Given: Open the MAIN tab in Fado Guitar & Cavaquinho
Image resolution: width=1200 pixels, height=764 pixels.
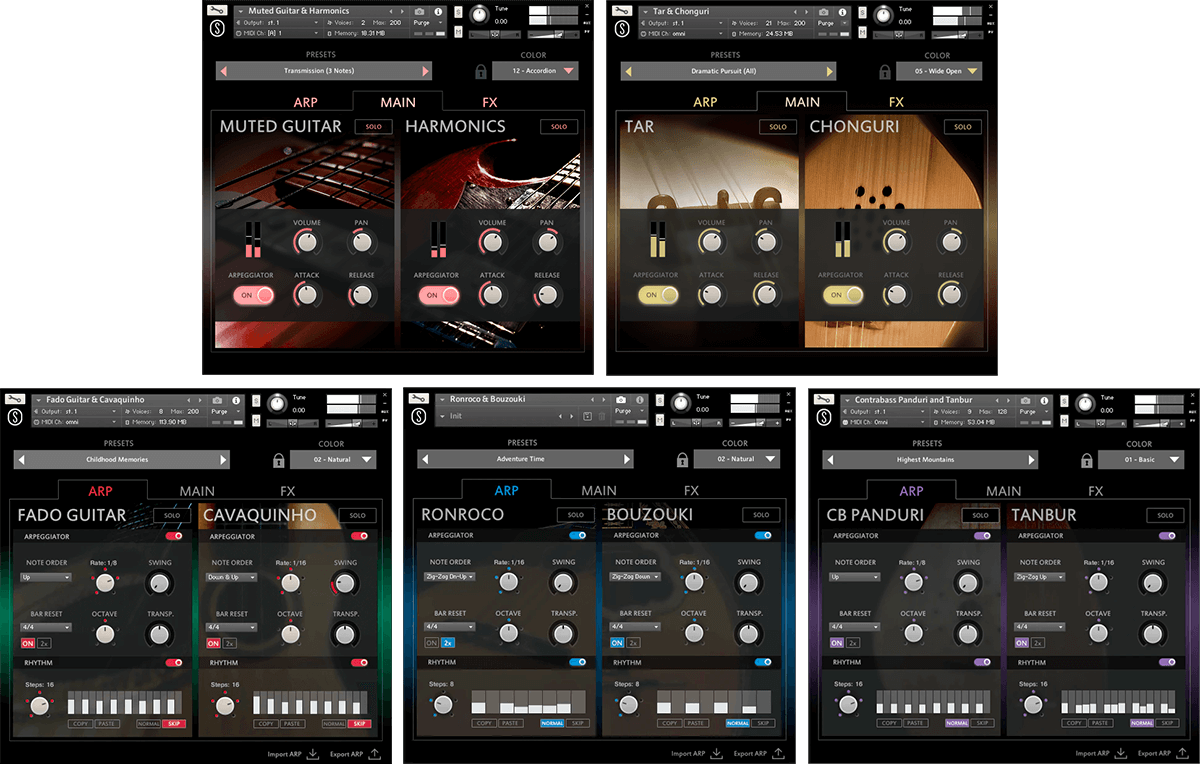Looking at the screenshot, I should [x=197, y=491].
